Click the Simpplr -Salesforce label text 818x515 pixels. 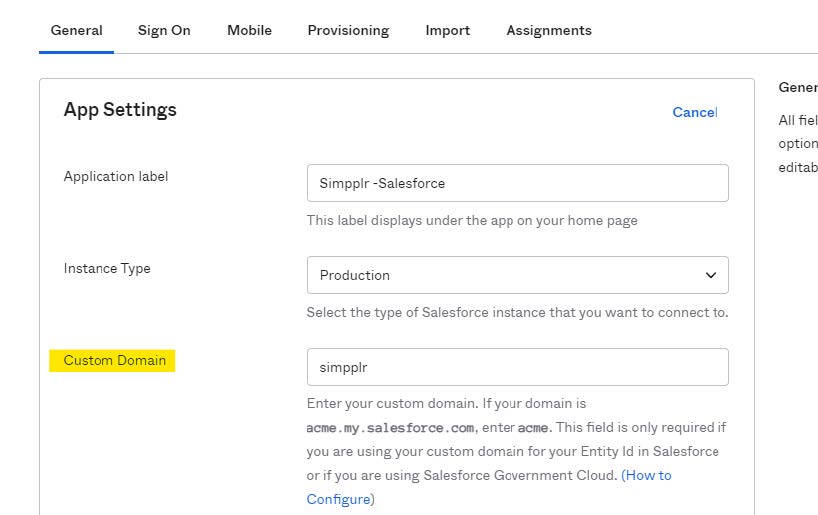tap(382, 183)
